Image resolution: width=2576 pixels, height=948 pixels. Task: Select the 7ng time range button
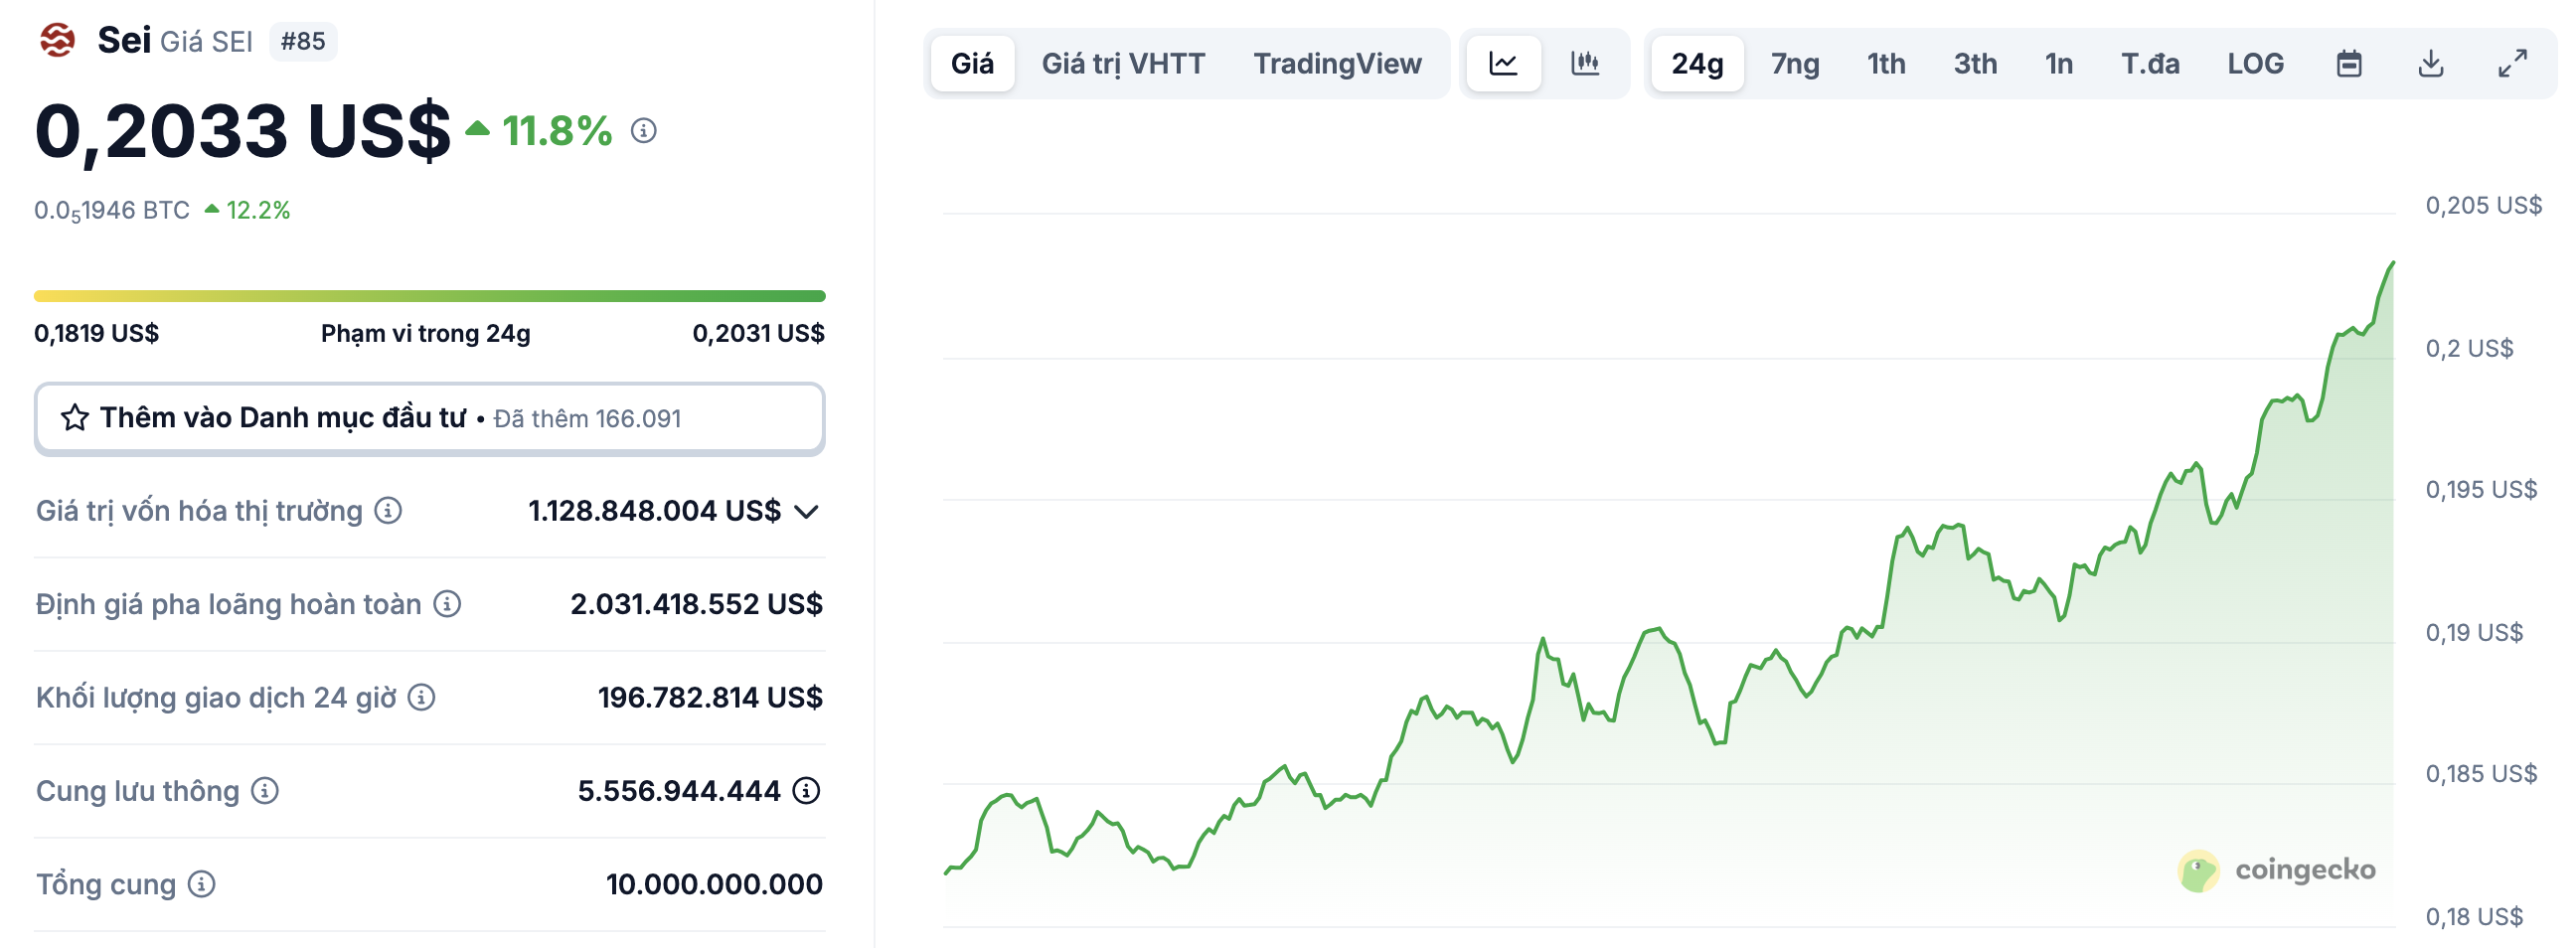pos(1793,63)
